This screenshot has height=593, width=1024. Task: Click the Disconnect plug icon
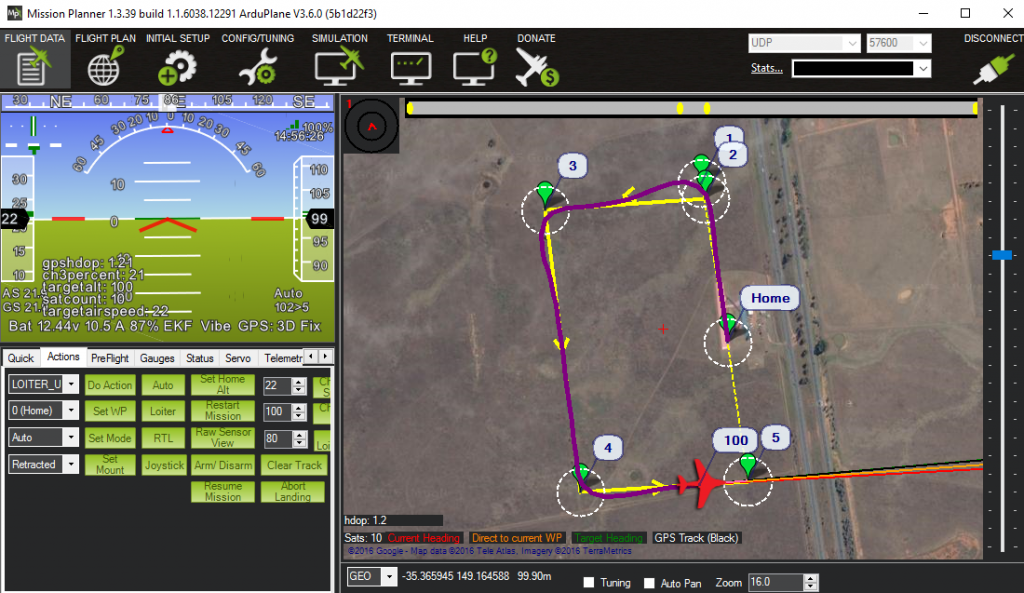click(994, 67)
